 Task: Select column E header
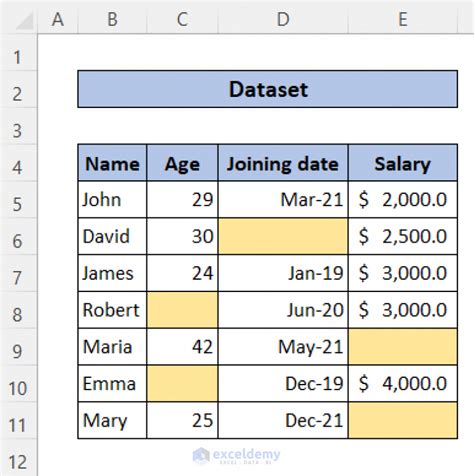[x=403, y=19]
